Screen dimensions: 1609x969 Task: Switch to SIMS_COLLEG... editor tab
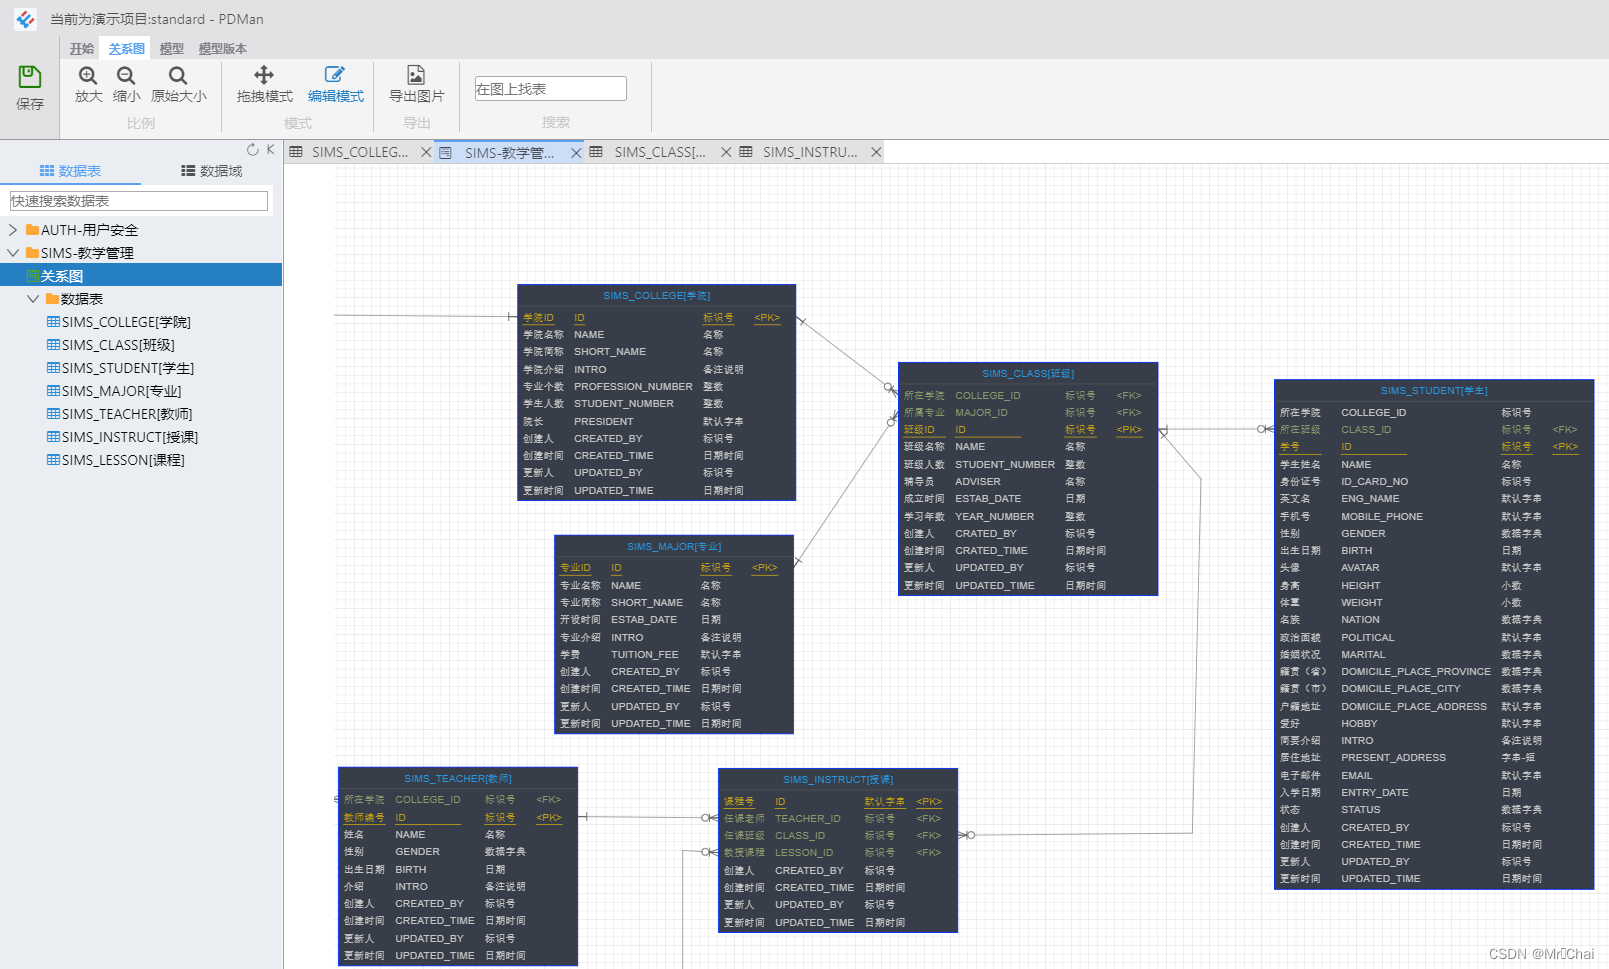(x=360, y=152)
